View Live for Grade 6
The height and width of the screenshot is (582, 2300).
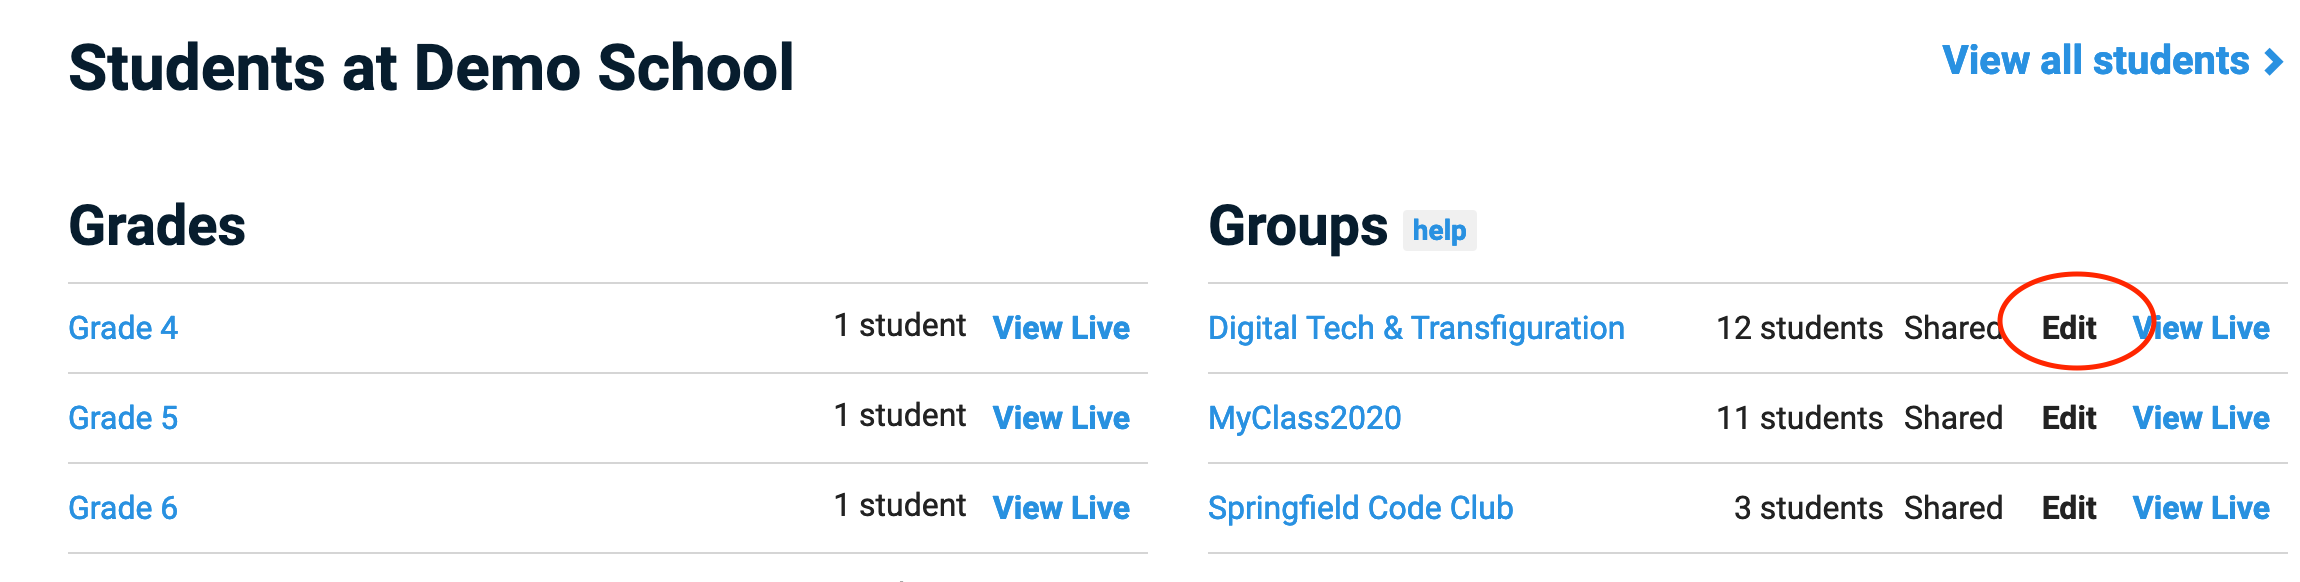(x=1061, y=508)
